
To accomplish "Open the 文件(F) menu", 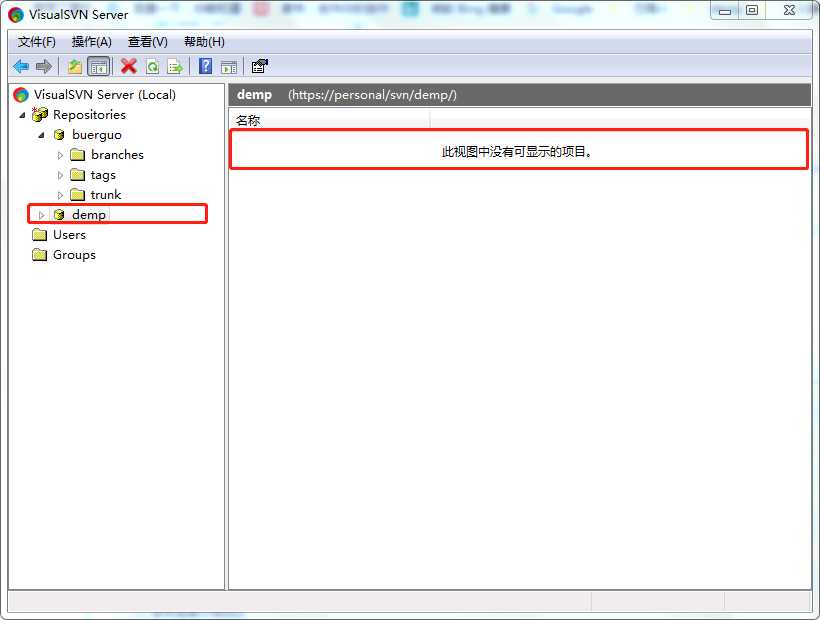I will [37, 42].
